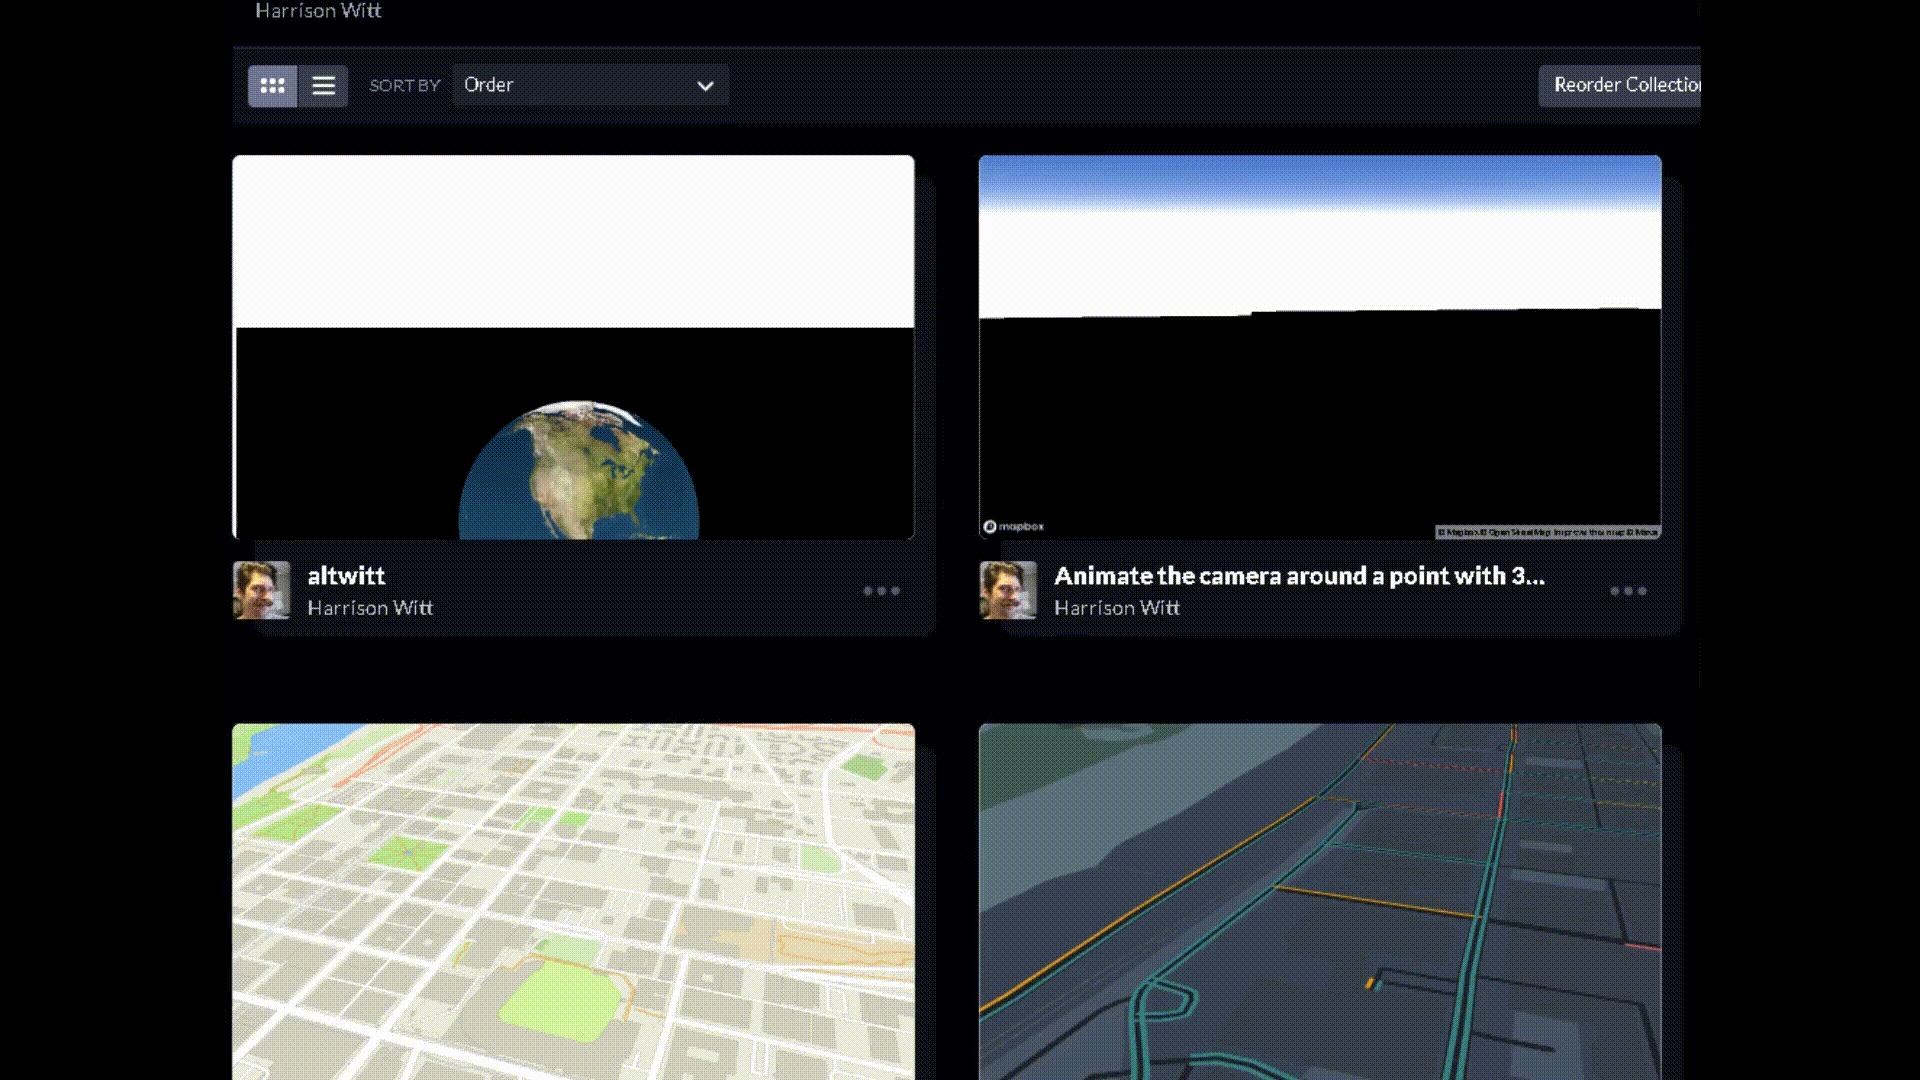1920x1080 pixels.
Task: Open the Animate the camera around a point title
Action: pyautogui.click(x=1299, y=576)
